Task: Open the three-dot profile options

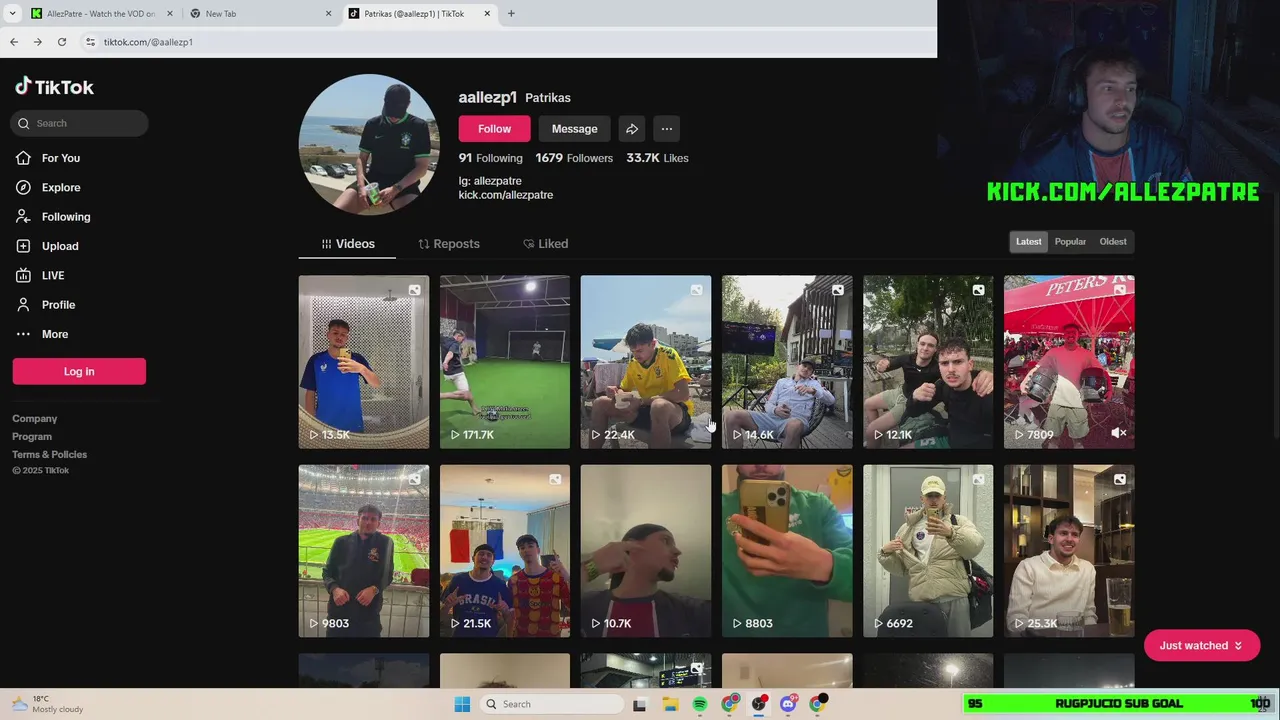Action: 667,128
